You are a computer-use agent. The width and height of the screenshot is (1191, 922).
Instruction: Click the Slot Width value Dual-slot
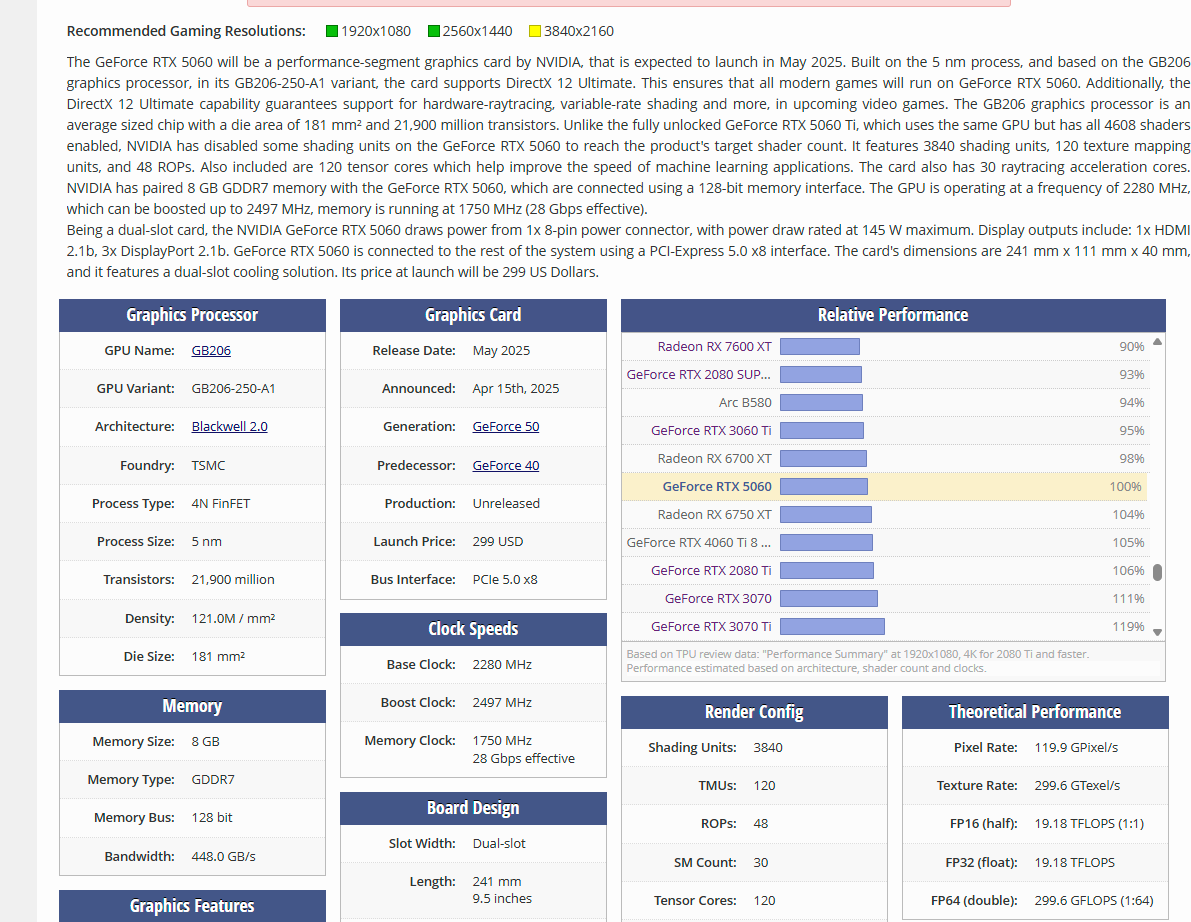pos(499,843)
